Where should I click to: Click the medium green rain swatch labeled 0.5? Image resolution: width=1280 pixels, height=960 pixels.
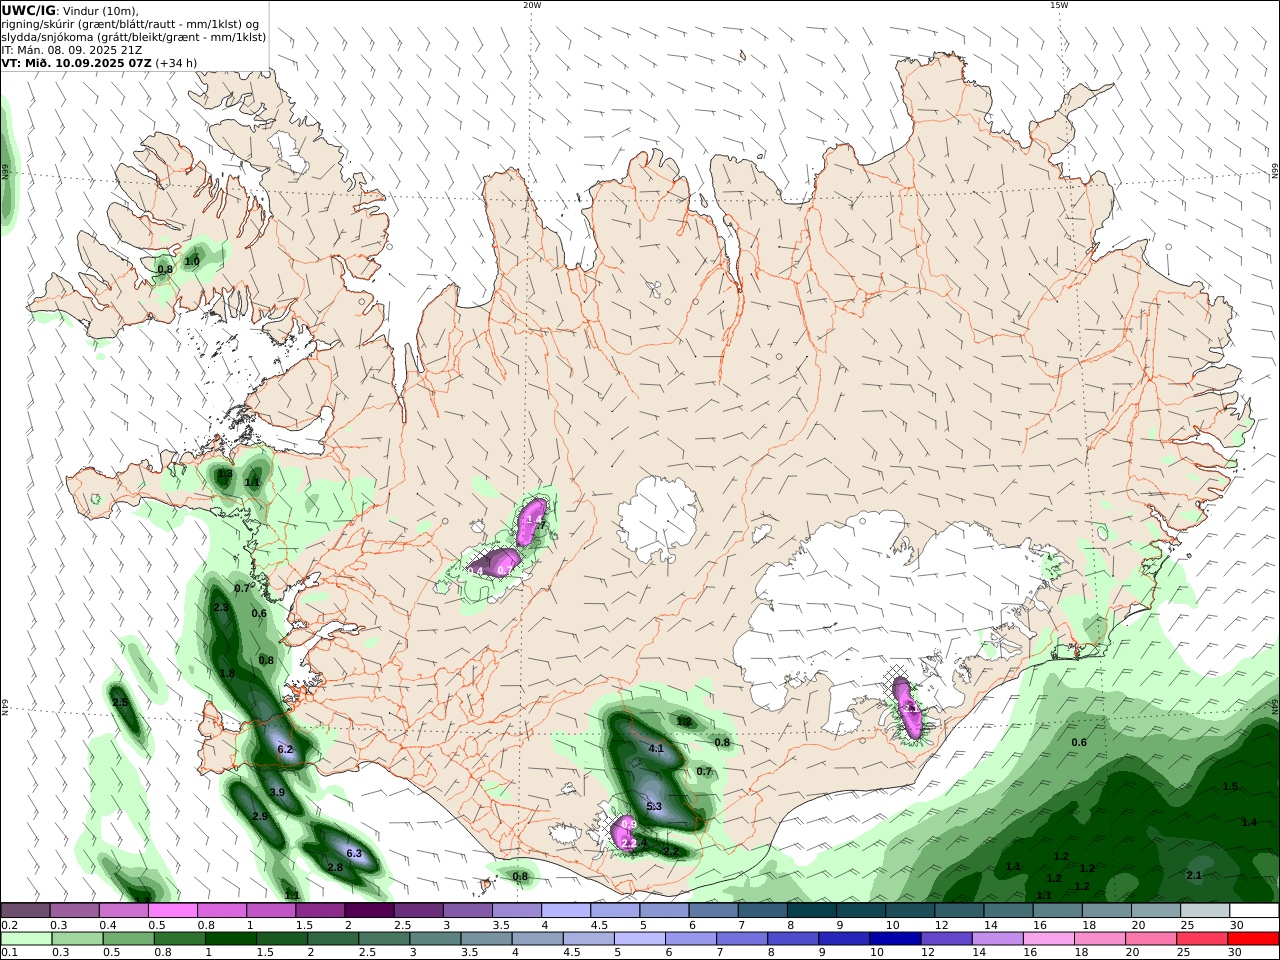(x=128, y=939)
